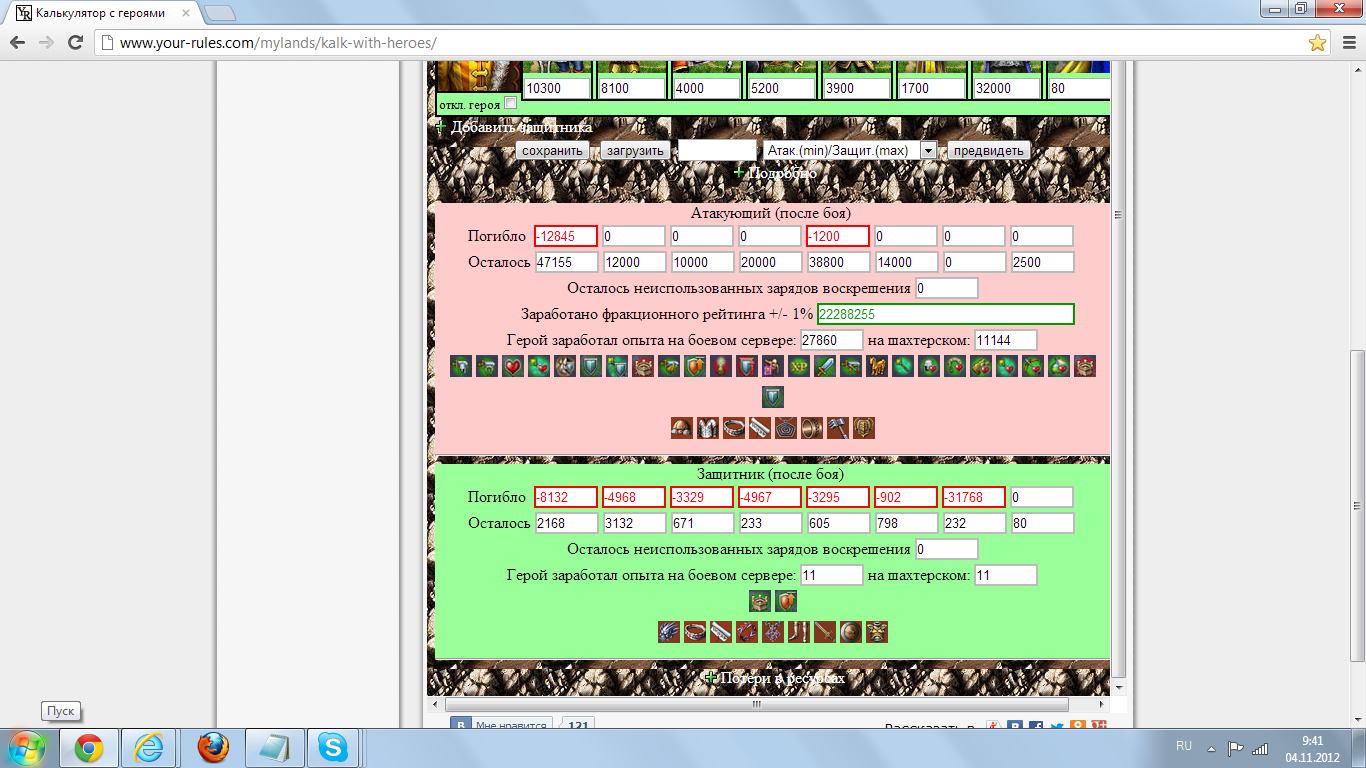1366x768 pixels.
Task: Click the miner server experience field 11144
Action: 1005,340
